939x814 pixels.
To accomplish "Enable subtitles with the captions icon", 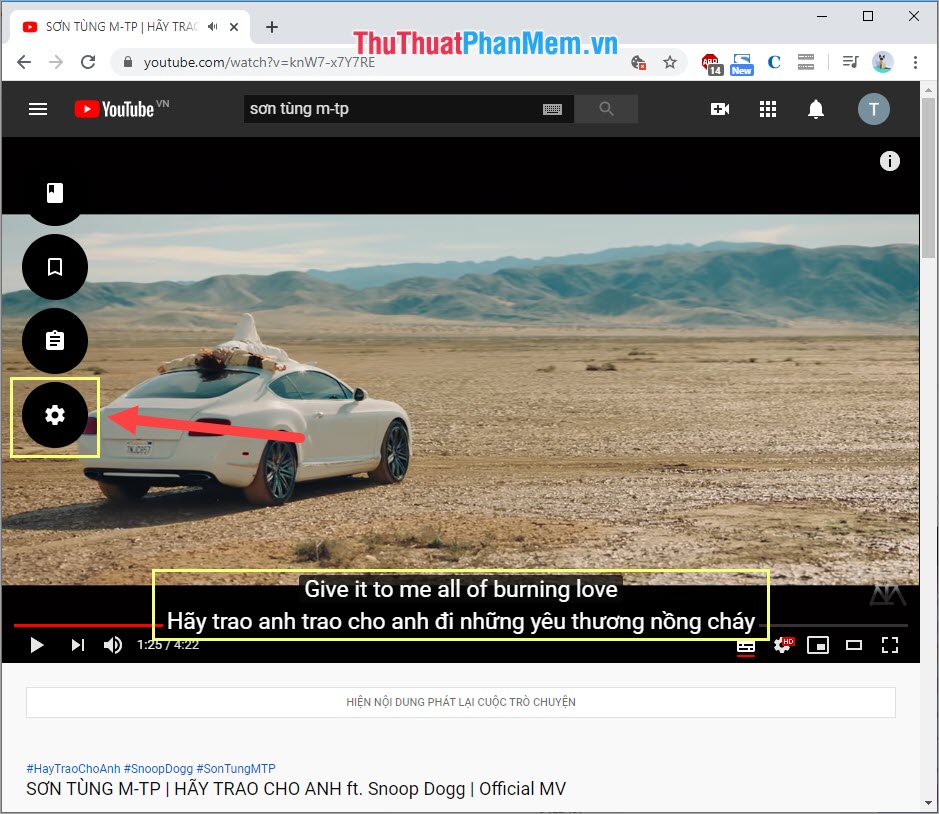I will coord(746,646).
